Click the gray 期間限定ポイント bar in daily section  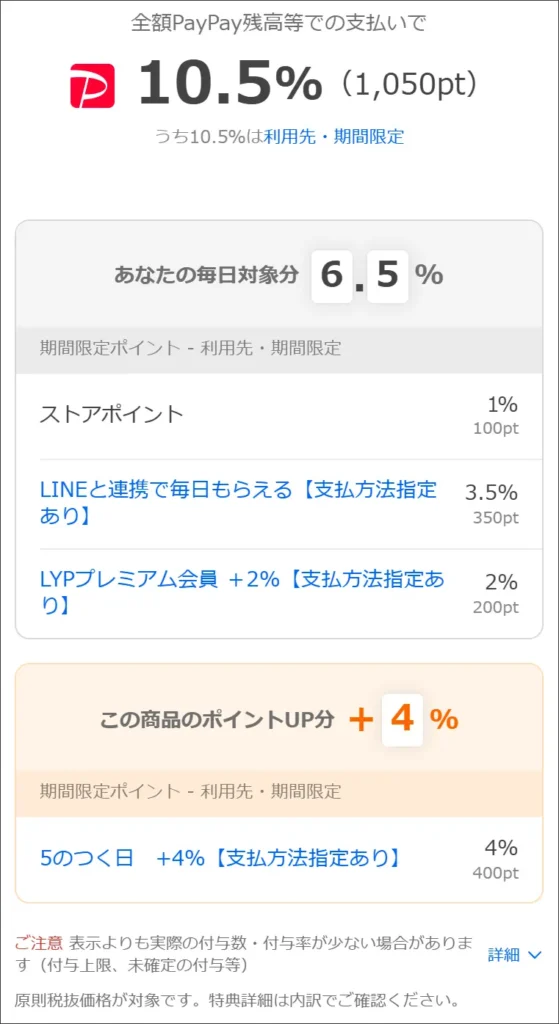coord(279,348)
